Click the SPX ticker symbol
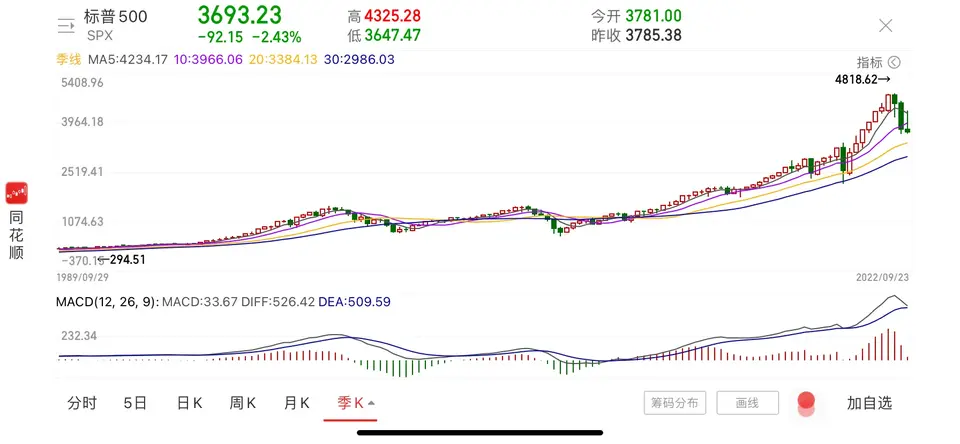 point(99,36)
